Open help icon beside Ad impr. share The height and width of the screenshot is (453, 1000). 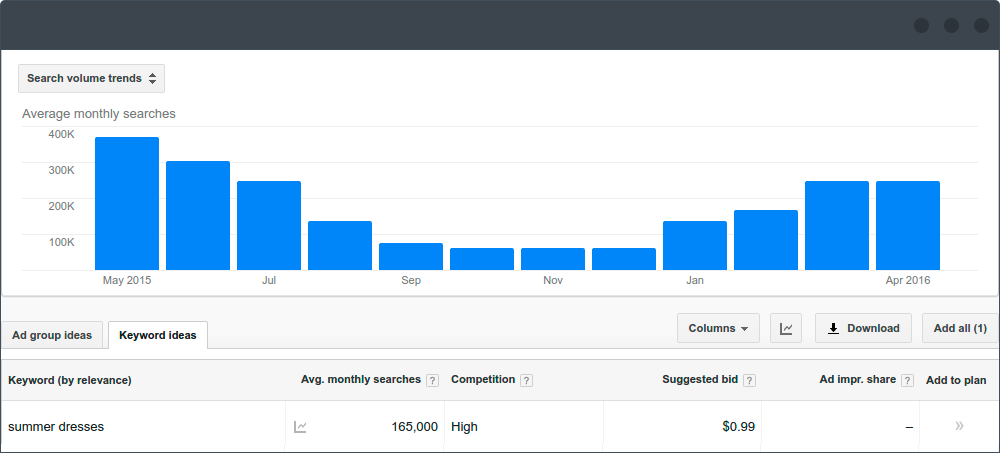click(908, 380)
